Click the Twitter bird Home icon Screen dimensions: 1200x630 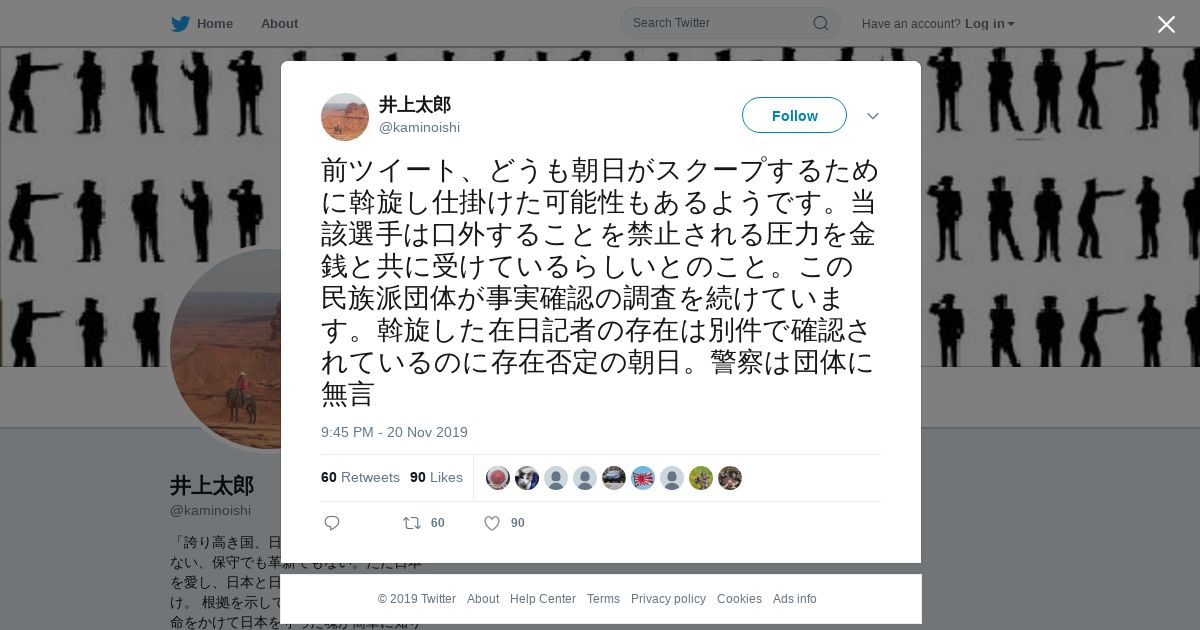(180, 23)
